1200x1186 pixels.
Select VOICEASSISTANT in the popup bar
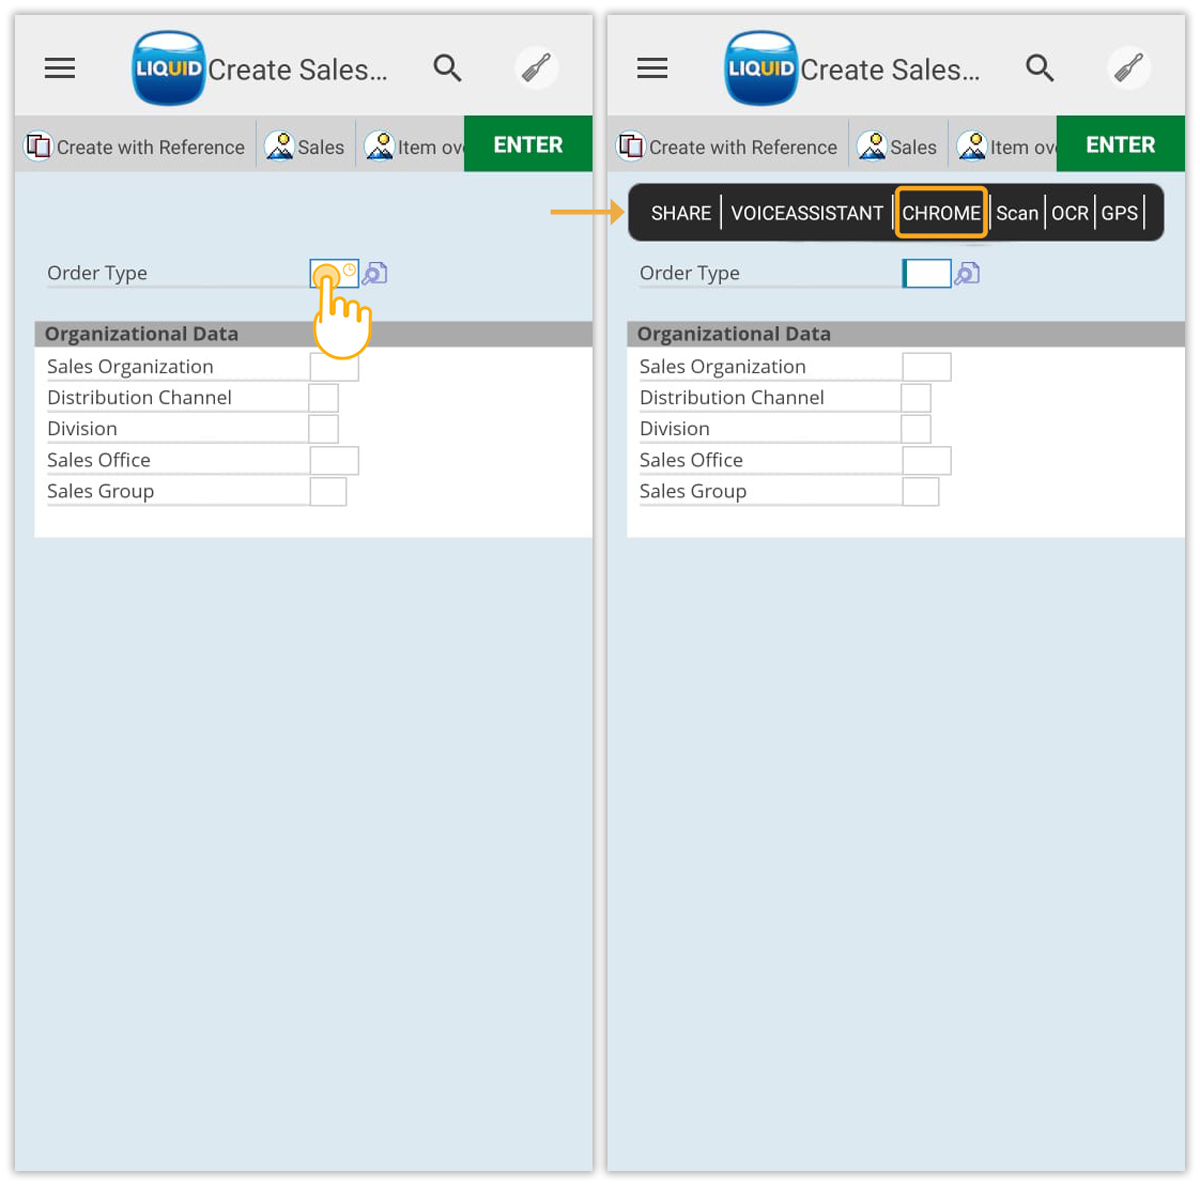pyautogui.click(x=807, y=213)
